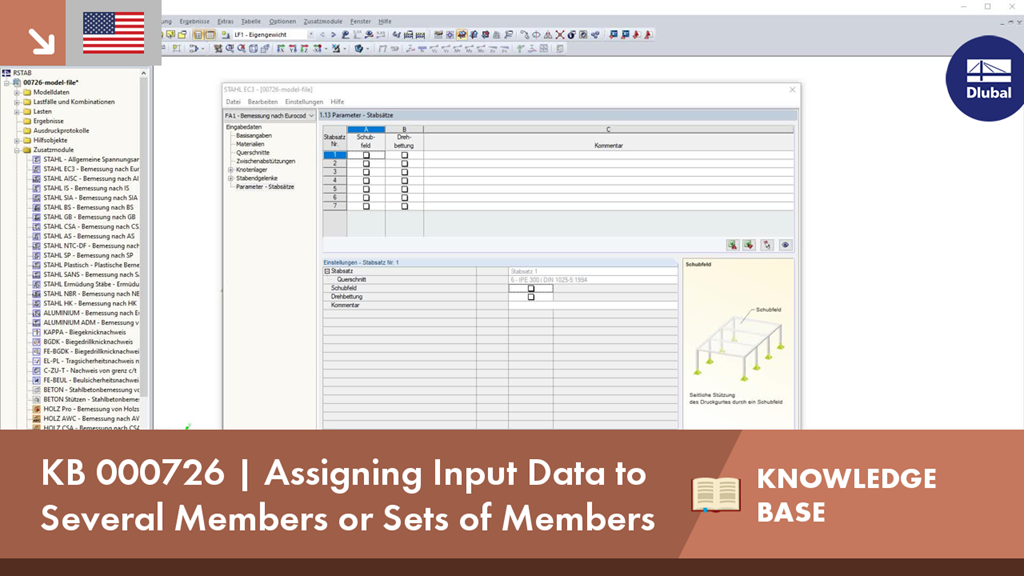Viewport: 1024px width, 576px height.
Task: Select row header number 2 in table
Action: pos(334,164)
